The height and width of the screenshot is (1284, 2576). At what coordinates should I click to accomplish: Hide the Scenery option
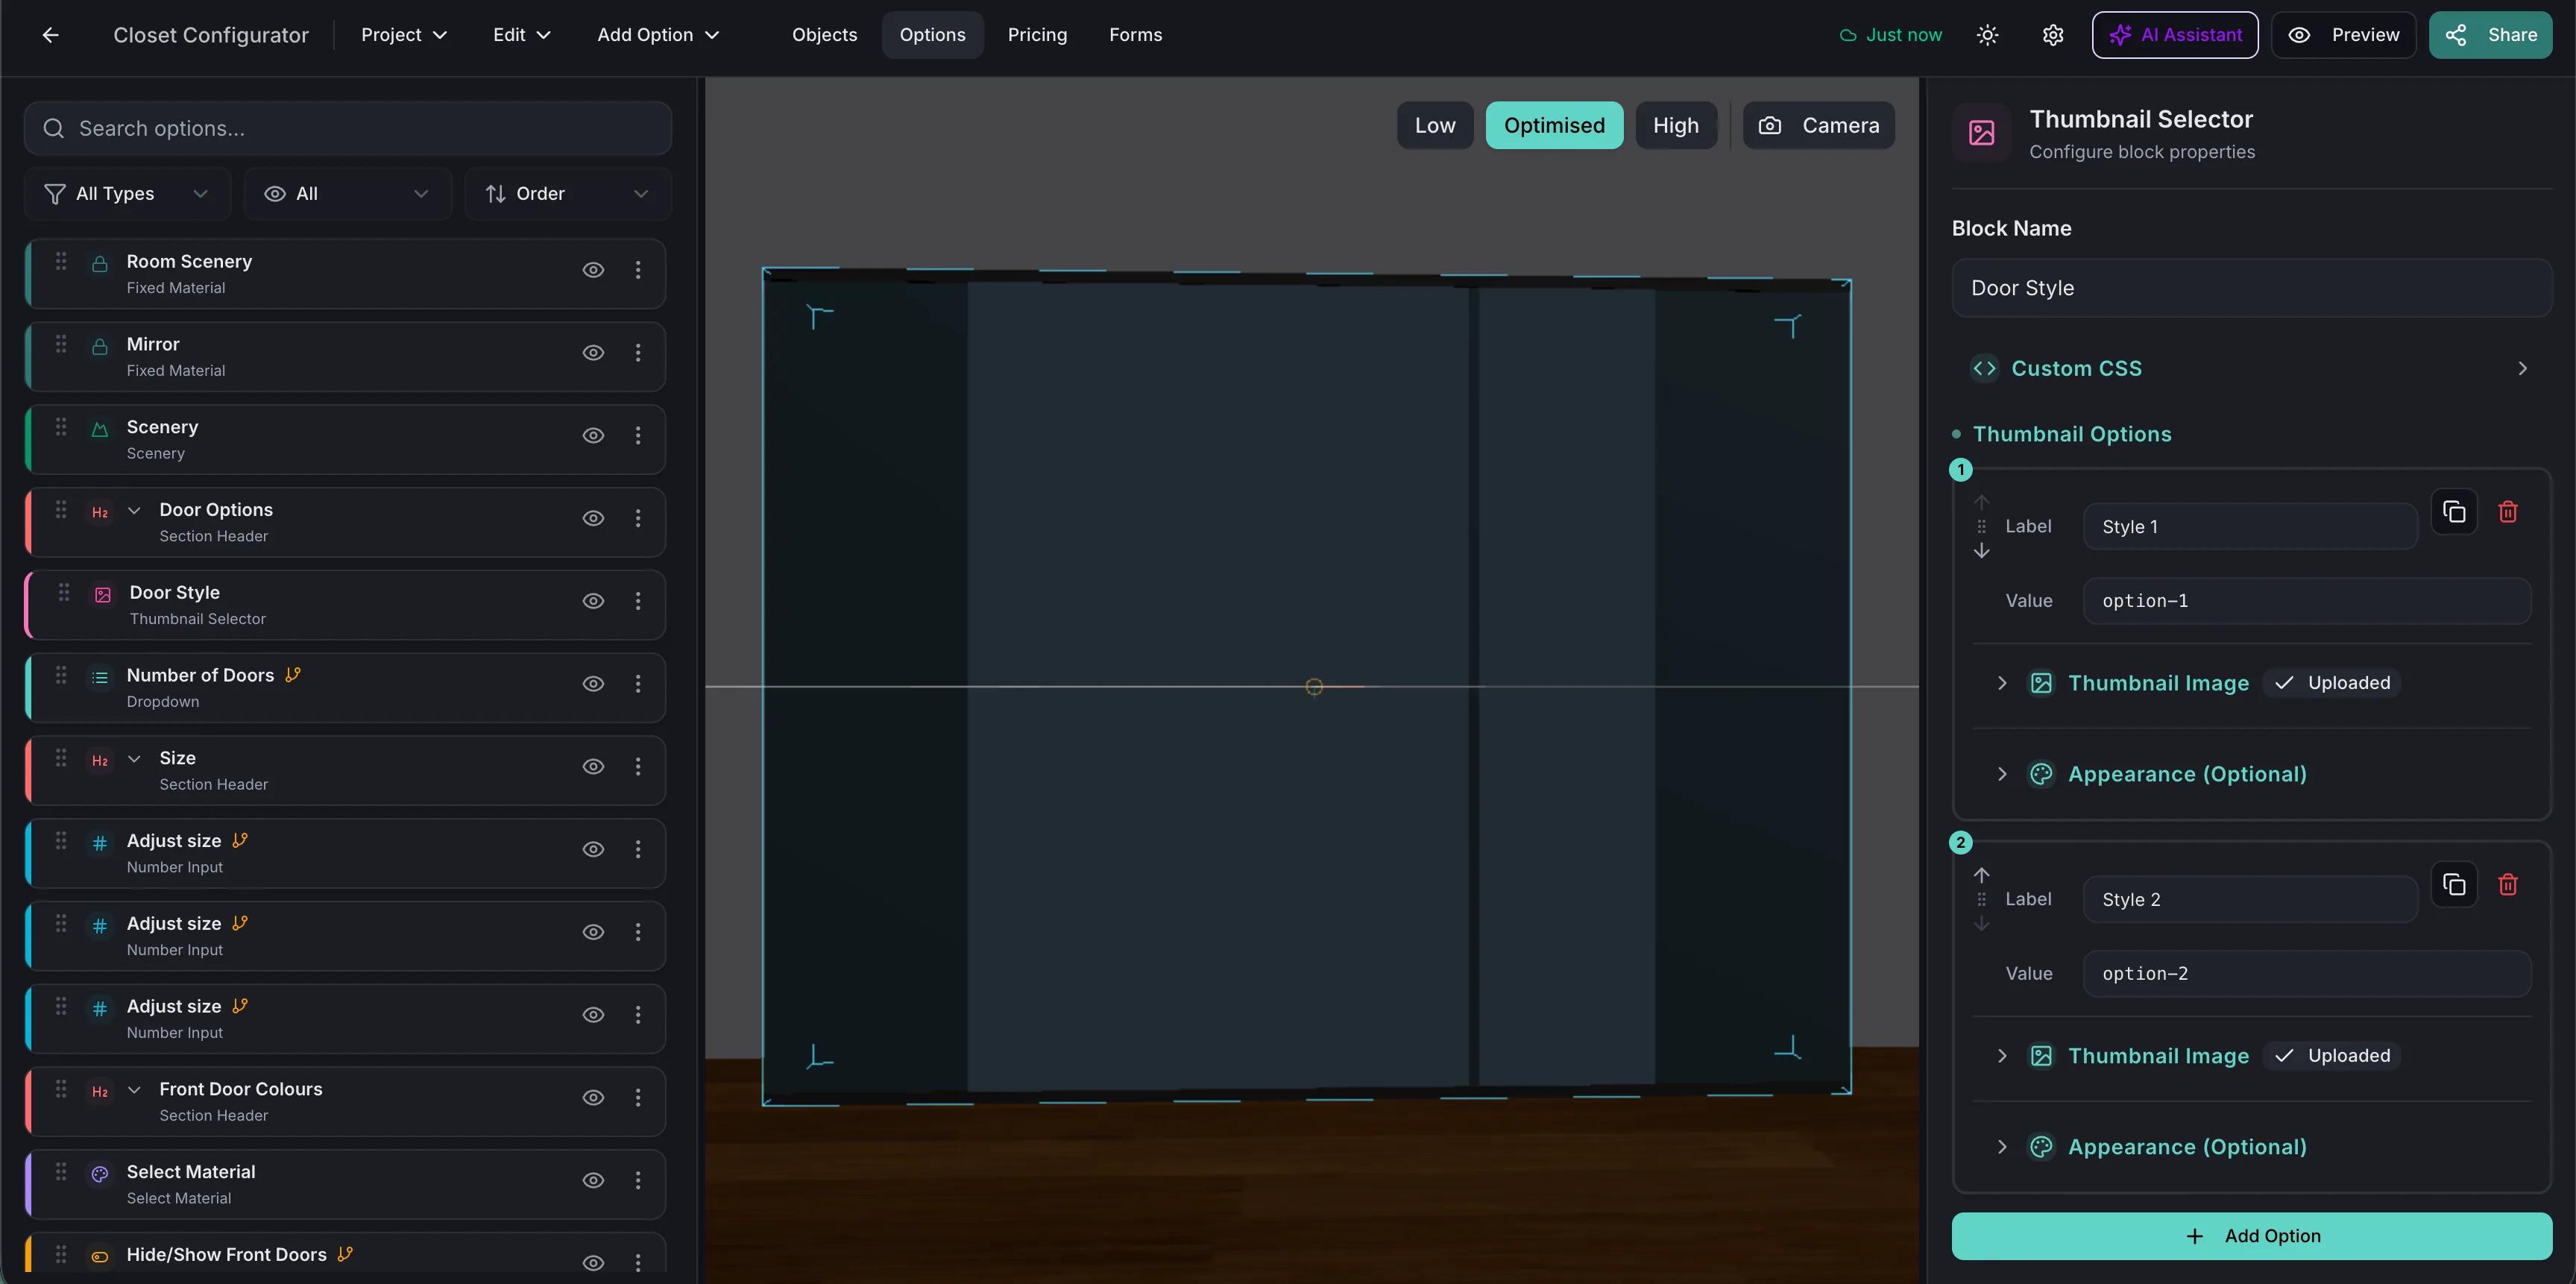(x=593, y=436)
